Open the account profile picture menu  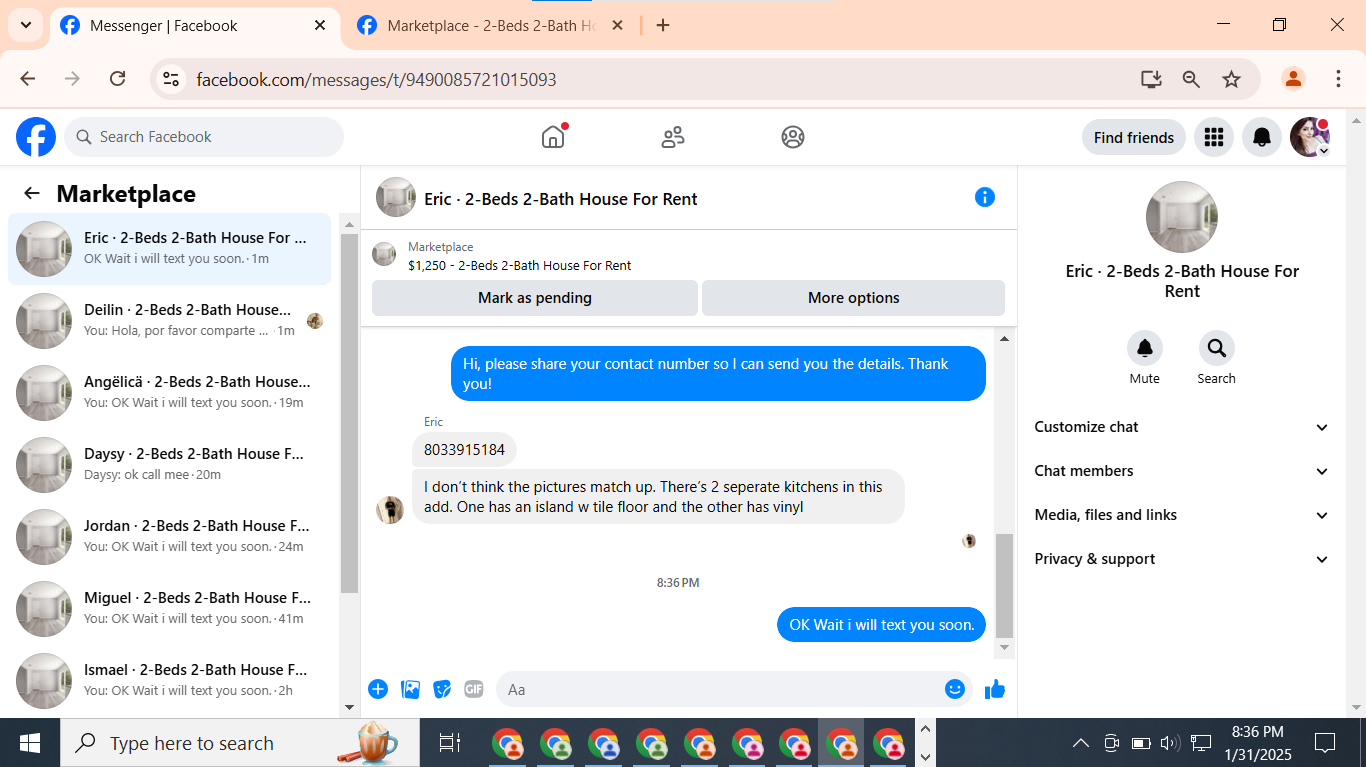[1310, 137]
